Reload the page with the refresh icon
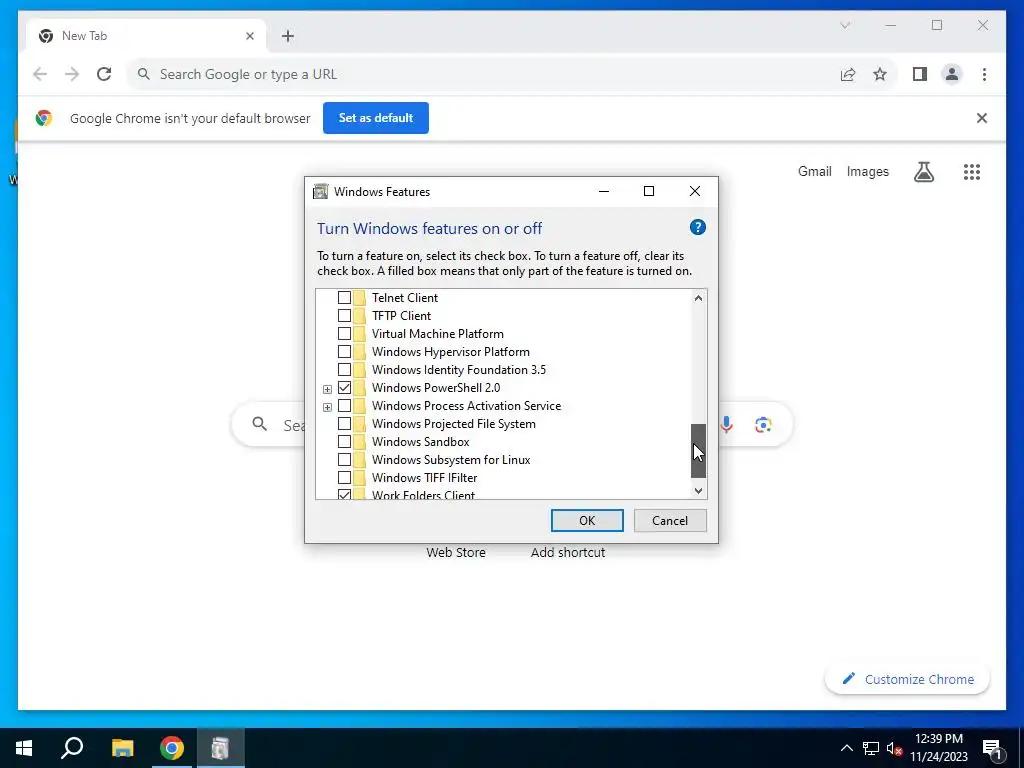The width and height of the screenshot is (1024, 768). coord(104,74)
